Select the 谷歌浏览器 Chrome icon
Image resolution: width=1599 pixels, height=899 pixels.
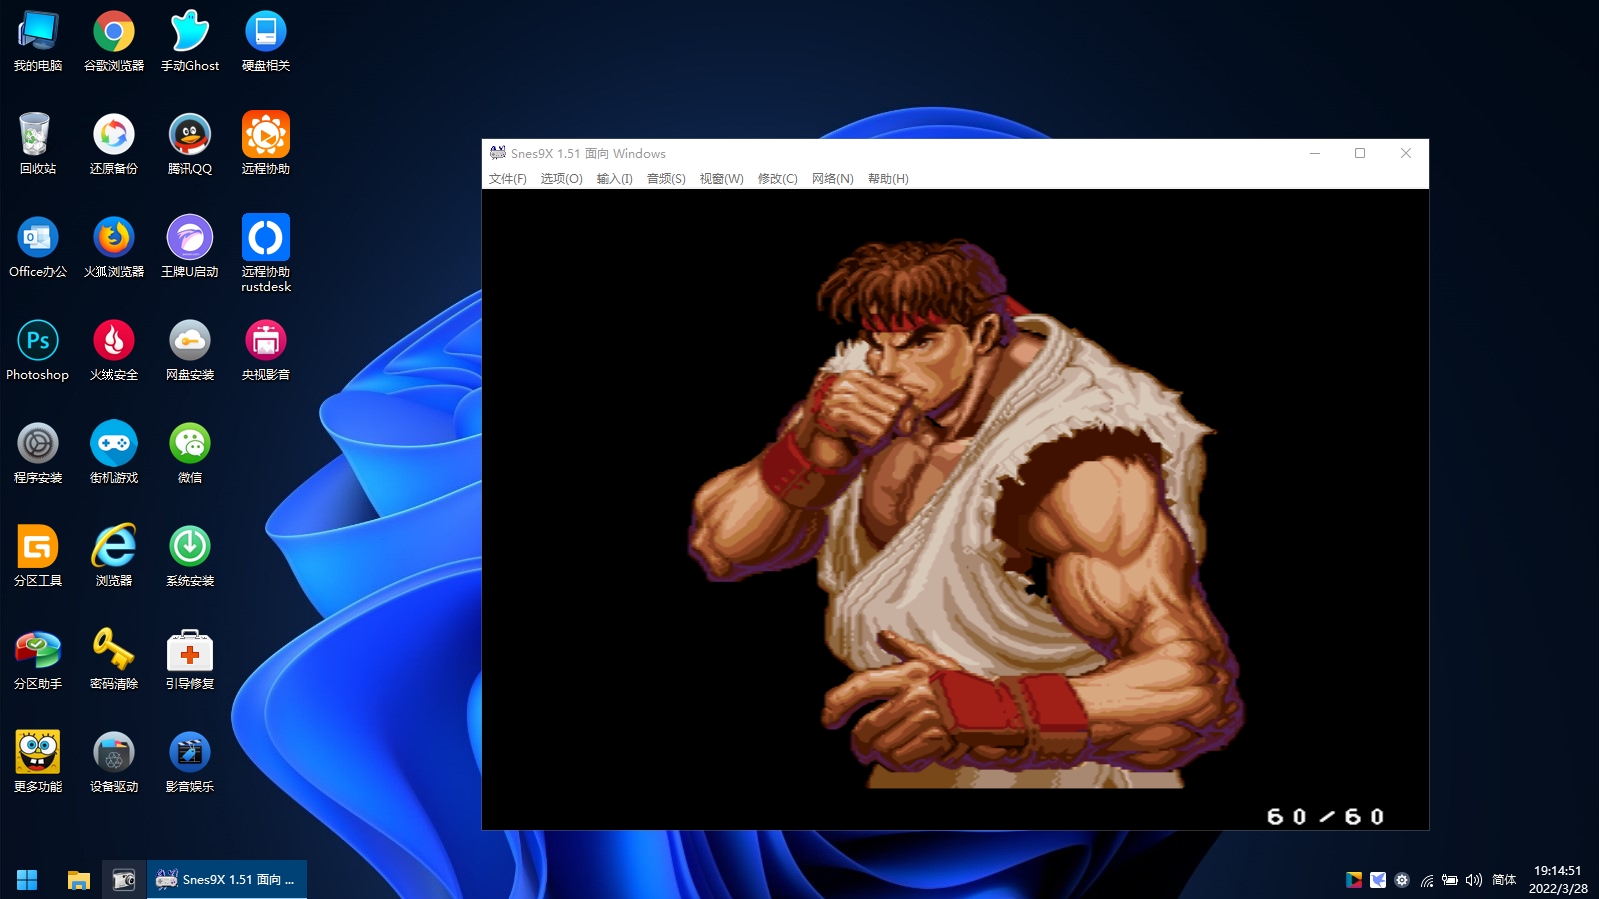pyautogui.click(x=114, y=42)
